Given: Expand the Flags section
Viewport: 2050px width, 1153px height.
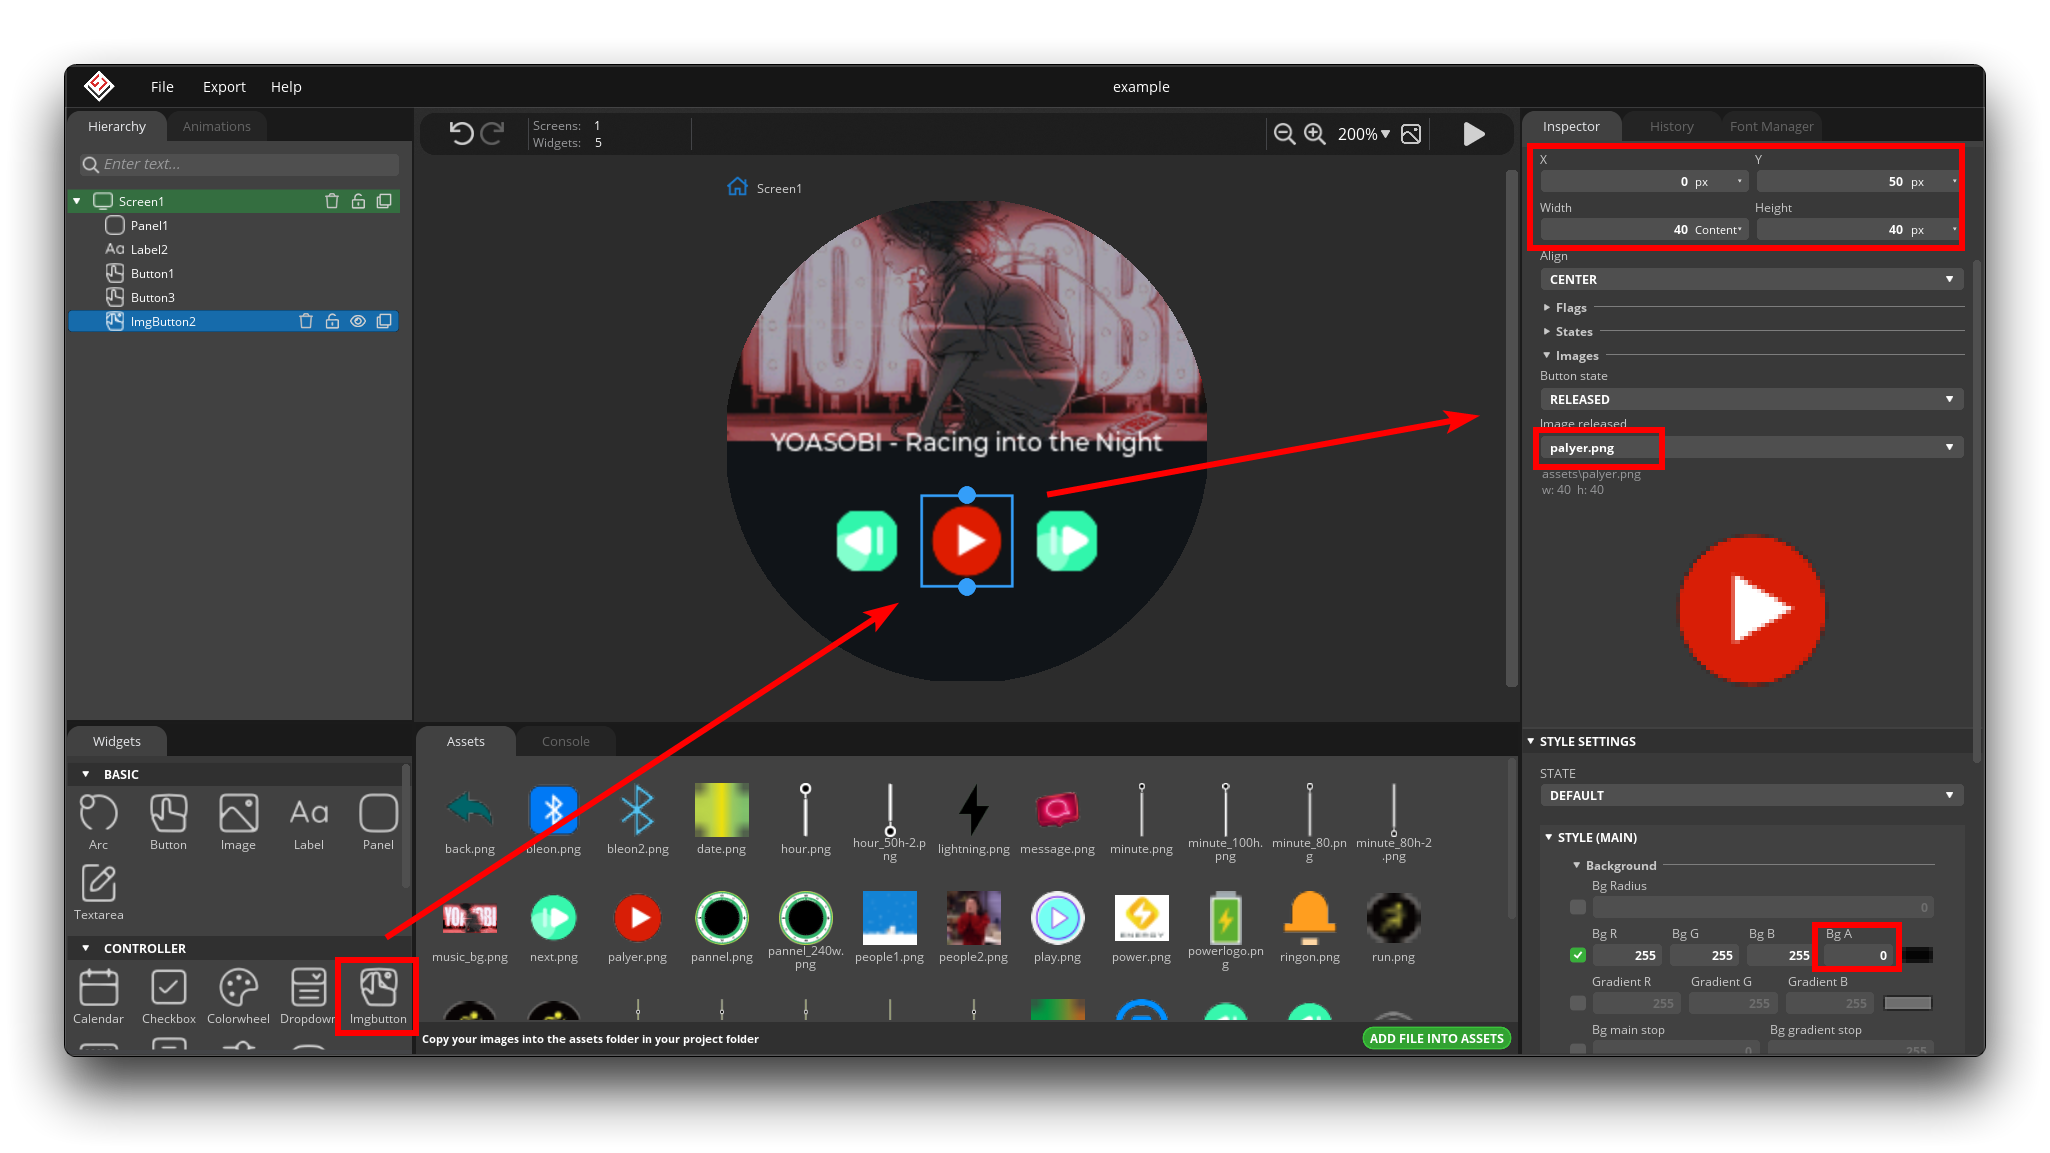Looking at the screenshot, I should [1547, 307].
